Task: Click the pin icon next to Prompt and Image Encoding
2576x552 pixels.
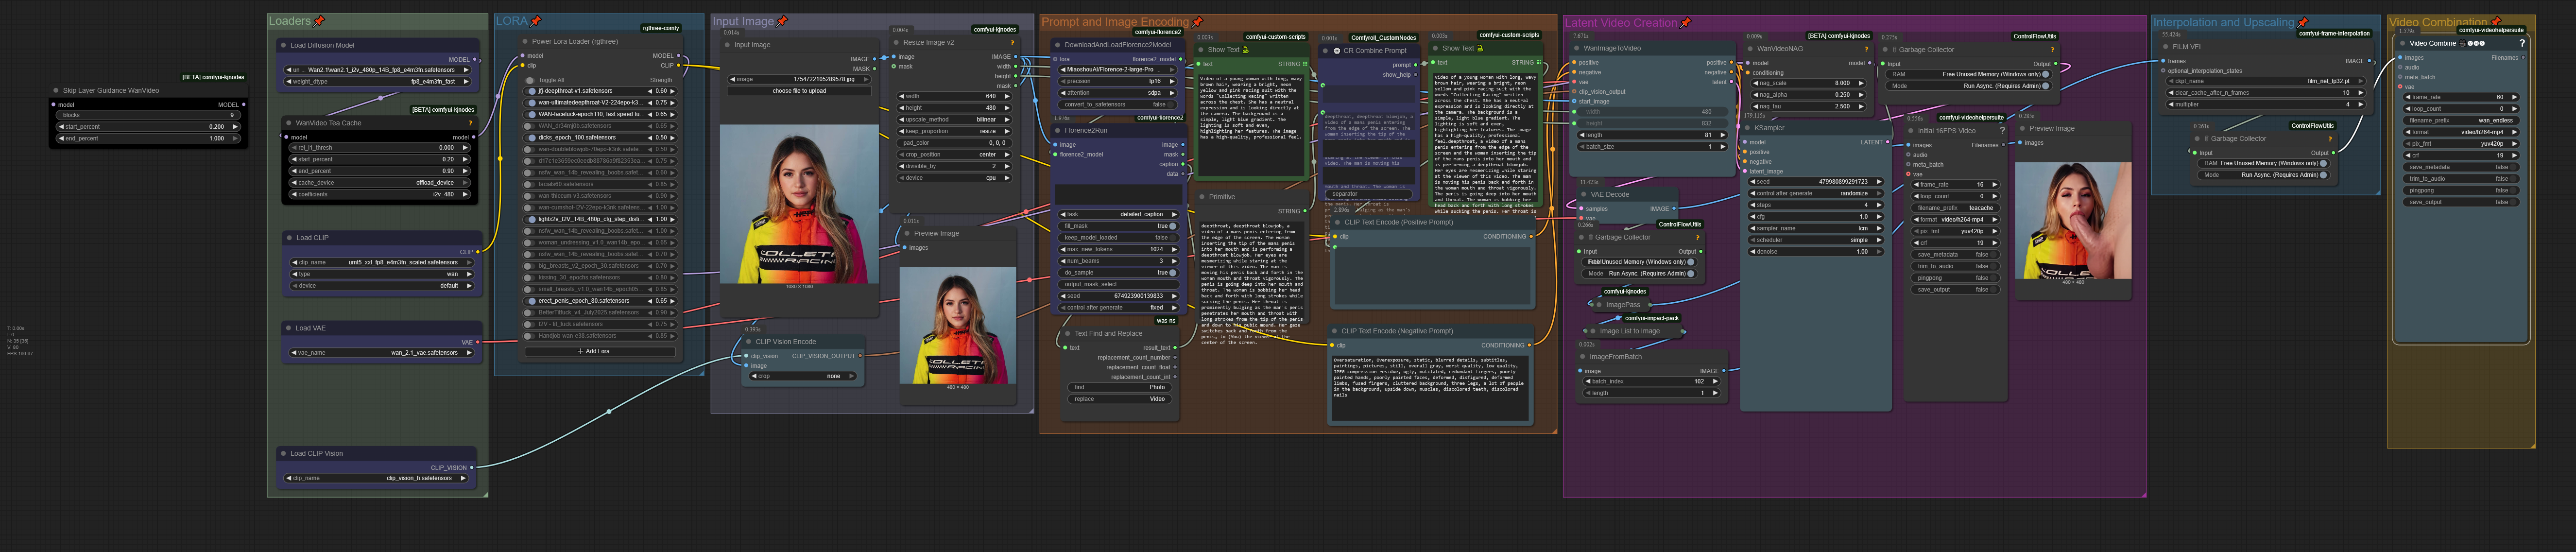Action: point(1197,22)
